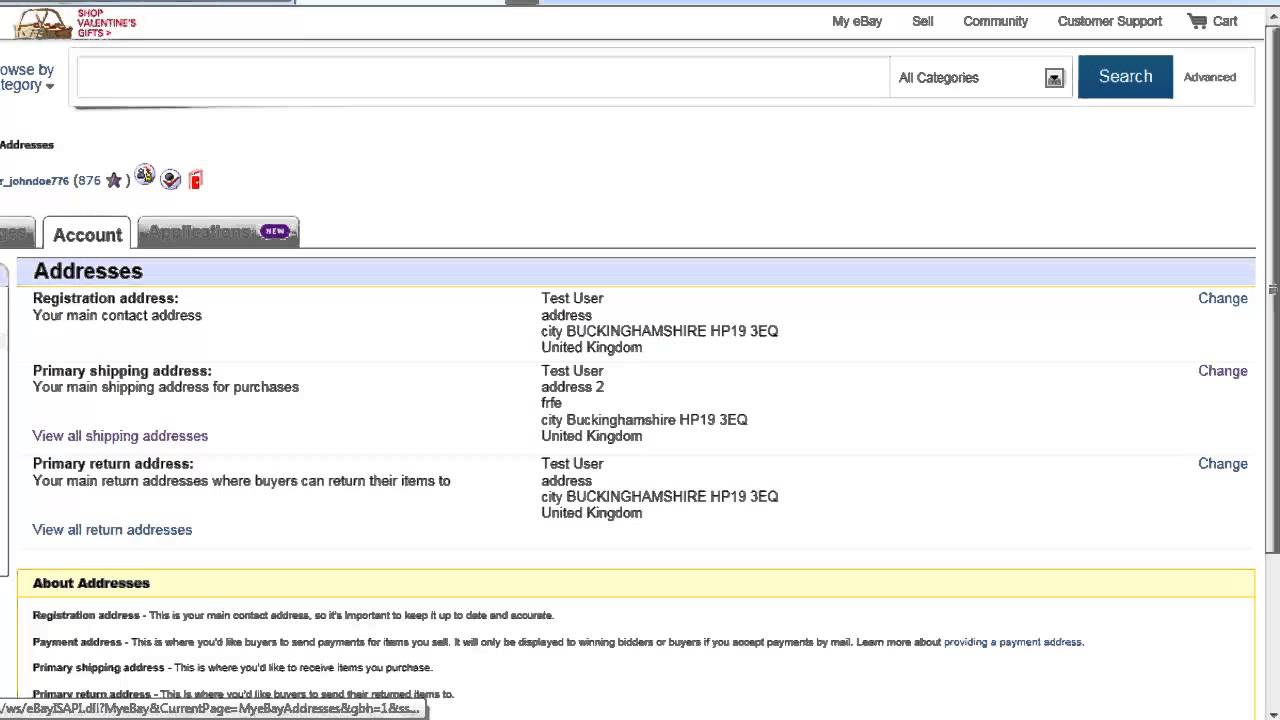
Task: Click the round profile badge icon
Action: click(171, 179)
